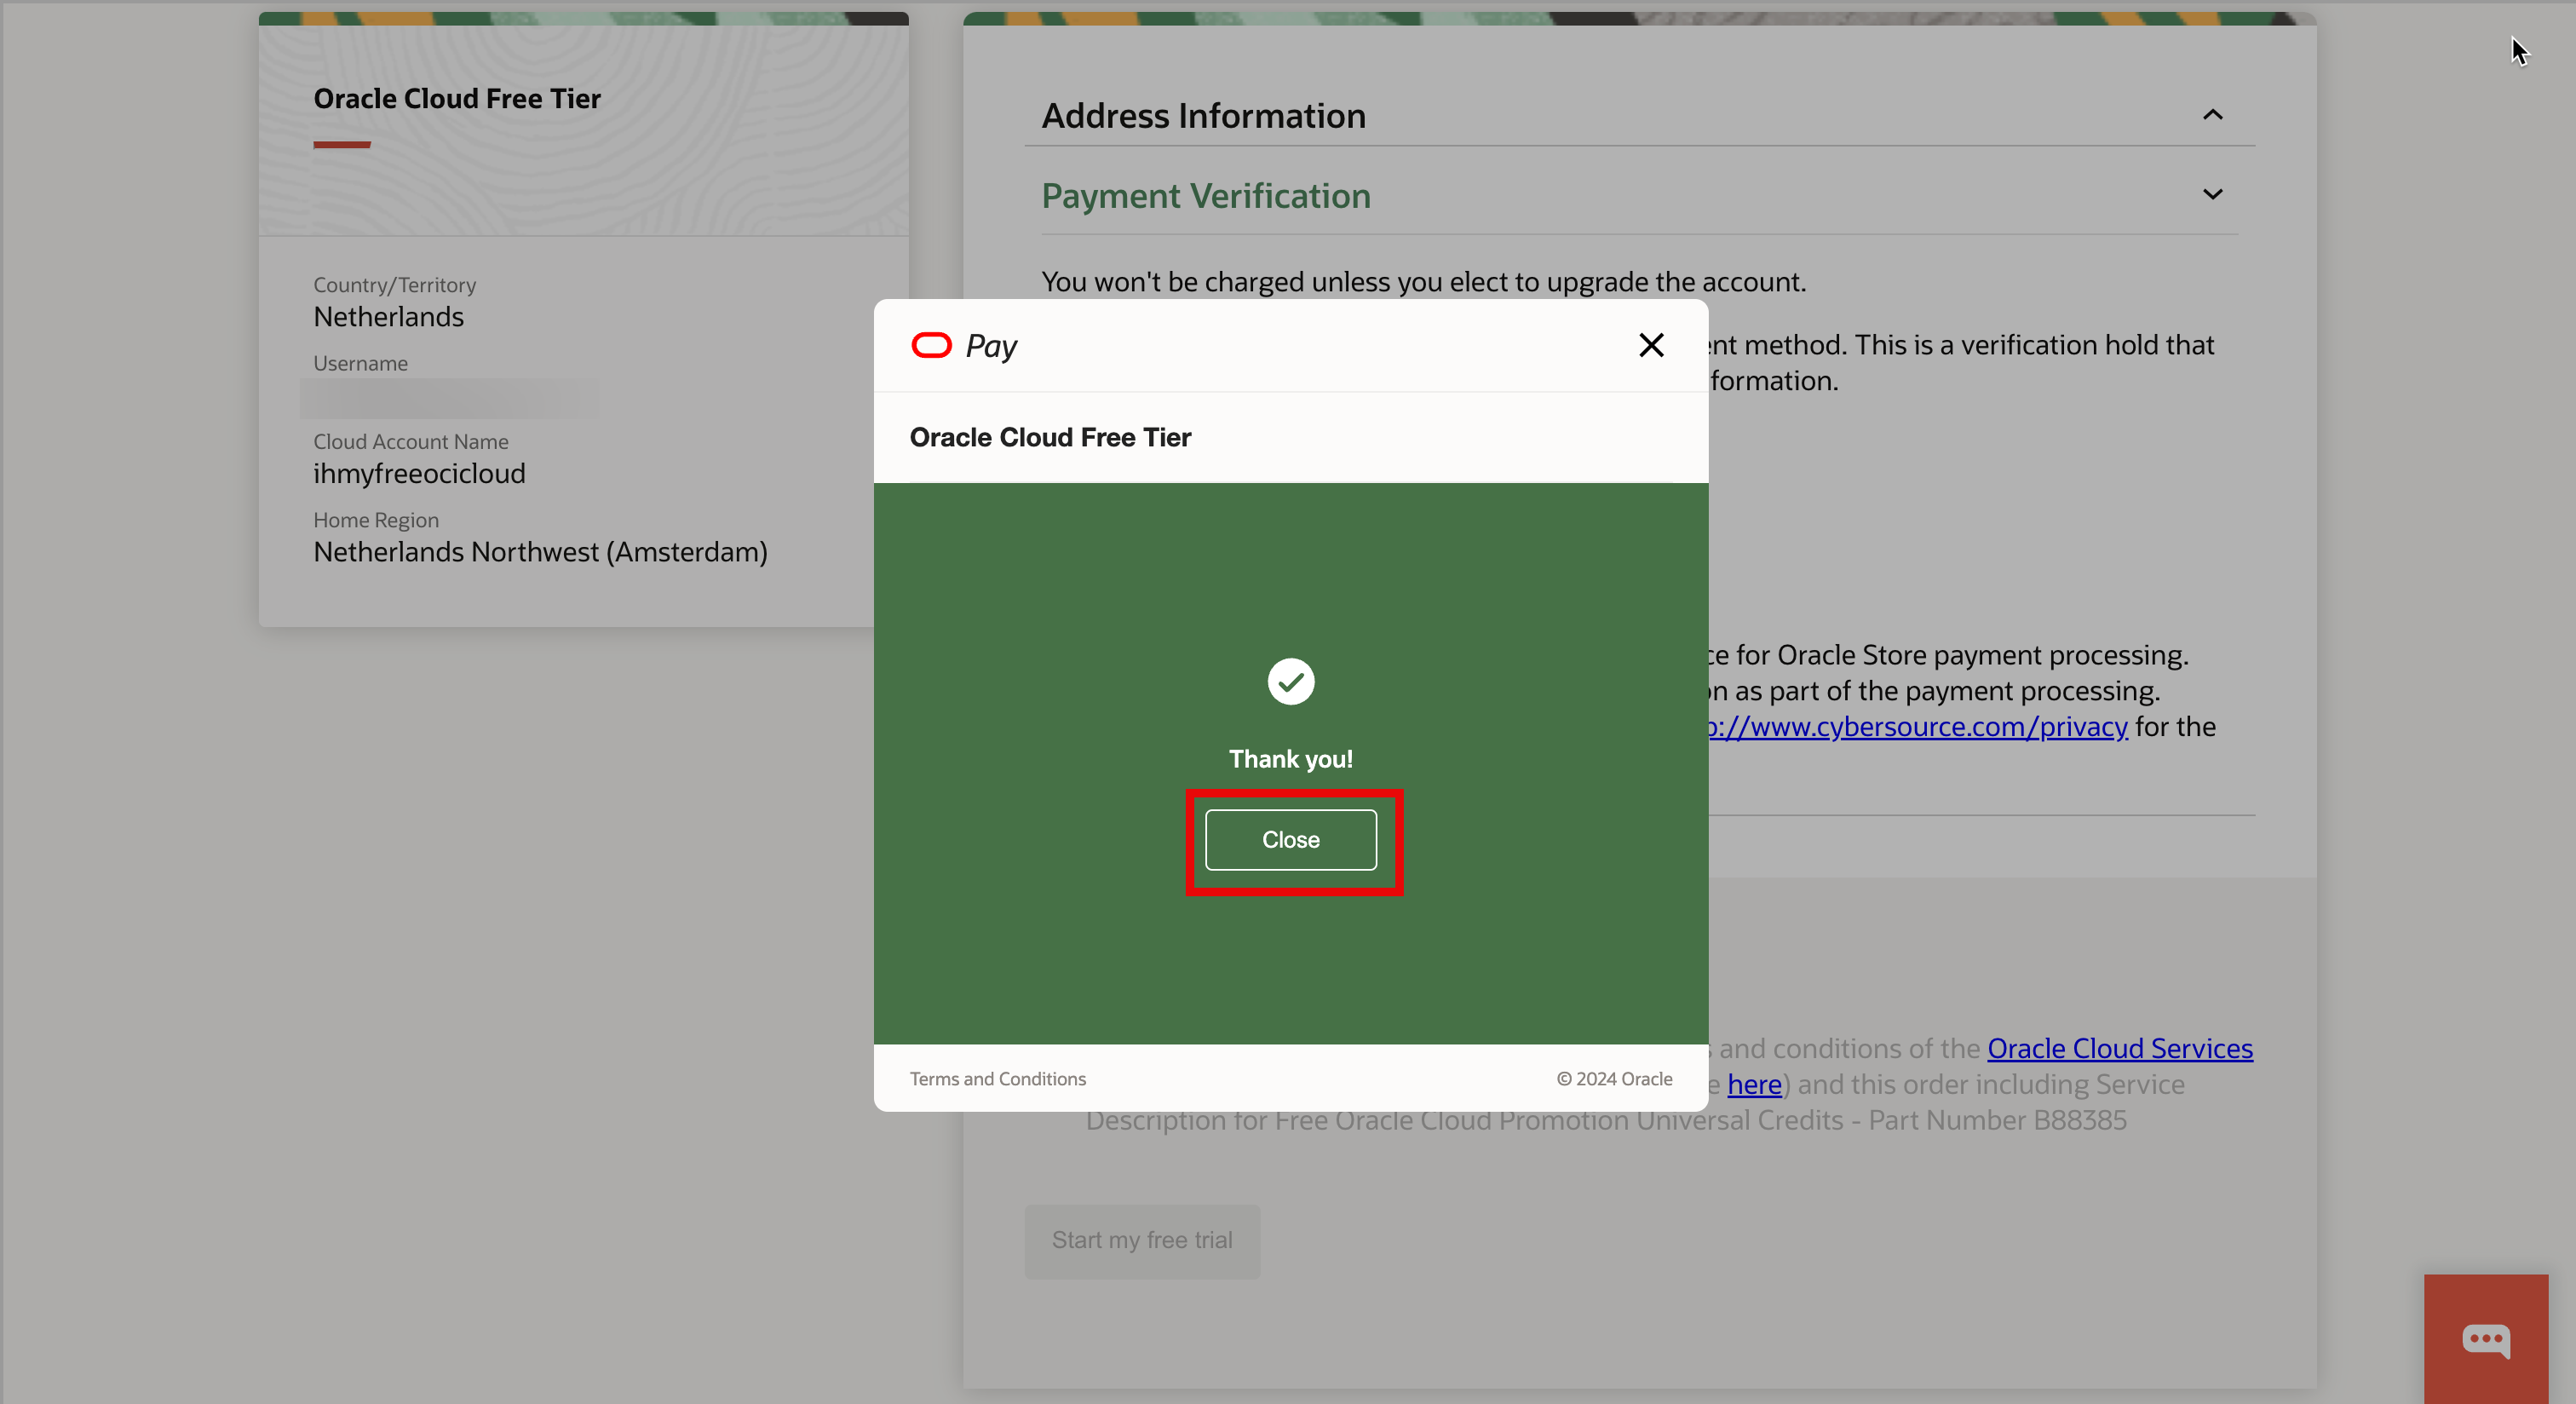Screen dimensions: 2576x1404
Task: Expand Payment Verification with down chevron
Action: coord(2212,194)
